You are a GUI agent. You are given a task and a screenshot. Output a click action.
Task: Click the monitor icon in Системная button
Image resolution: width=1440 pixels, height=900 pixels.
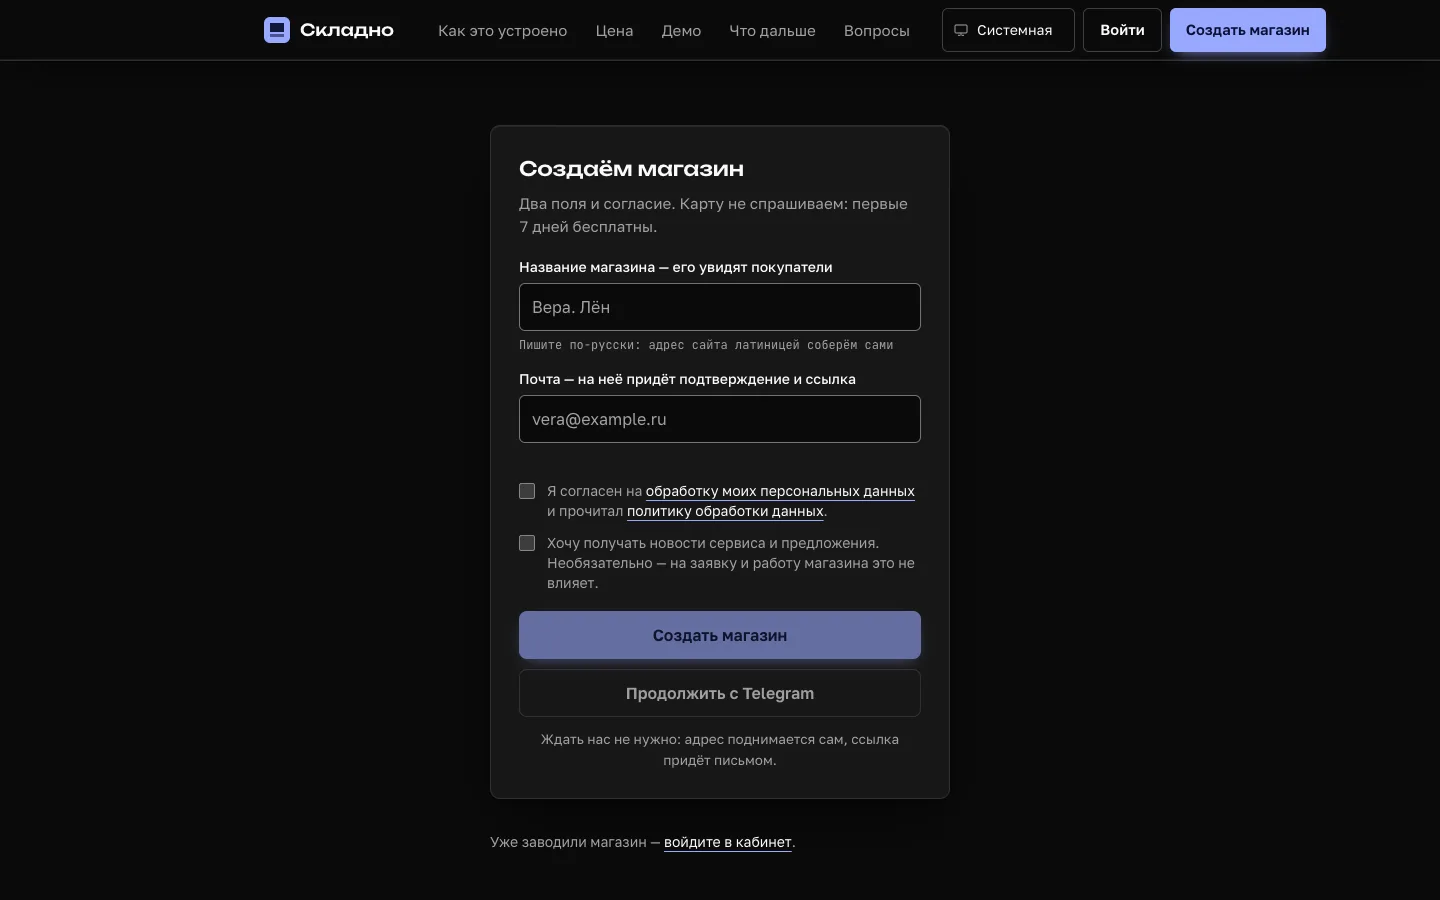(960, 30)
